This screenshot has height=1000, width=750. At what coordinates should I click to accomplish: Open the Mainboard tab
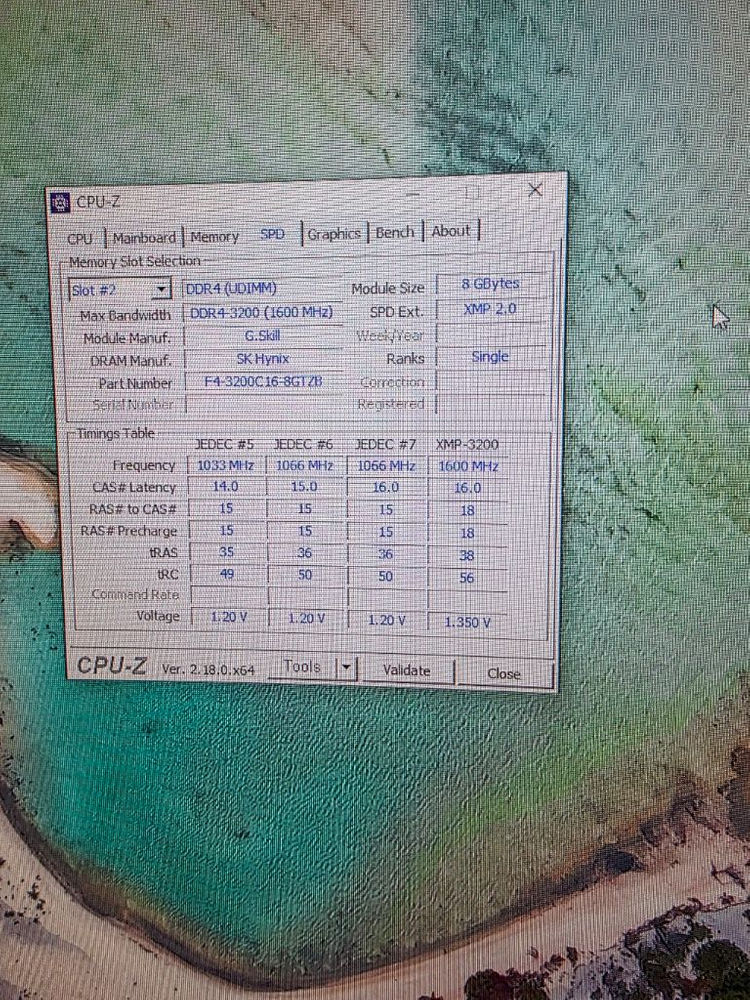coord(144,238)
